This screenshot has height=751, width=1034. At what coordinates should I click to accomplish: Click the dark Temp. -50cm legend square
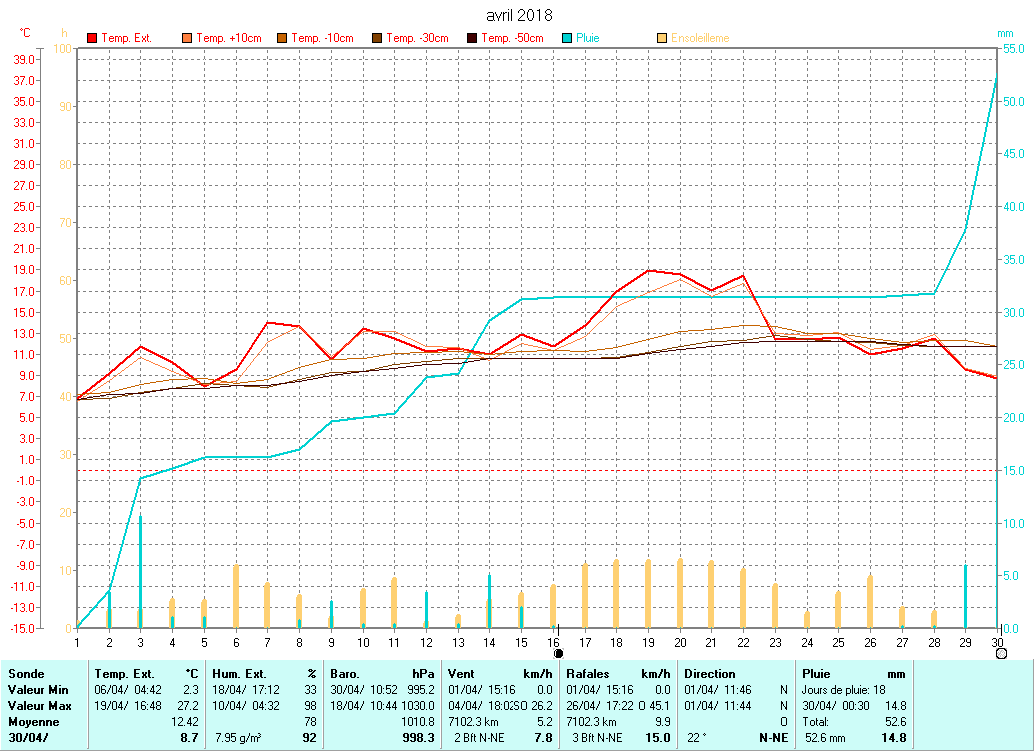pos(472,38)
